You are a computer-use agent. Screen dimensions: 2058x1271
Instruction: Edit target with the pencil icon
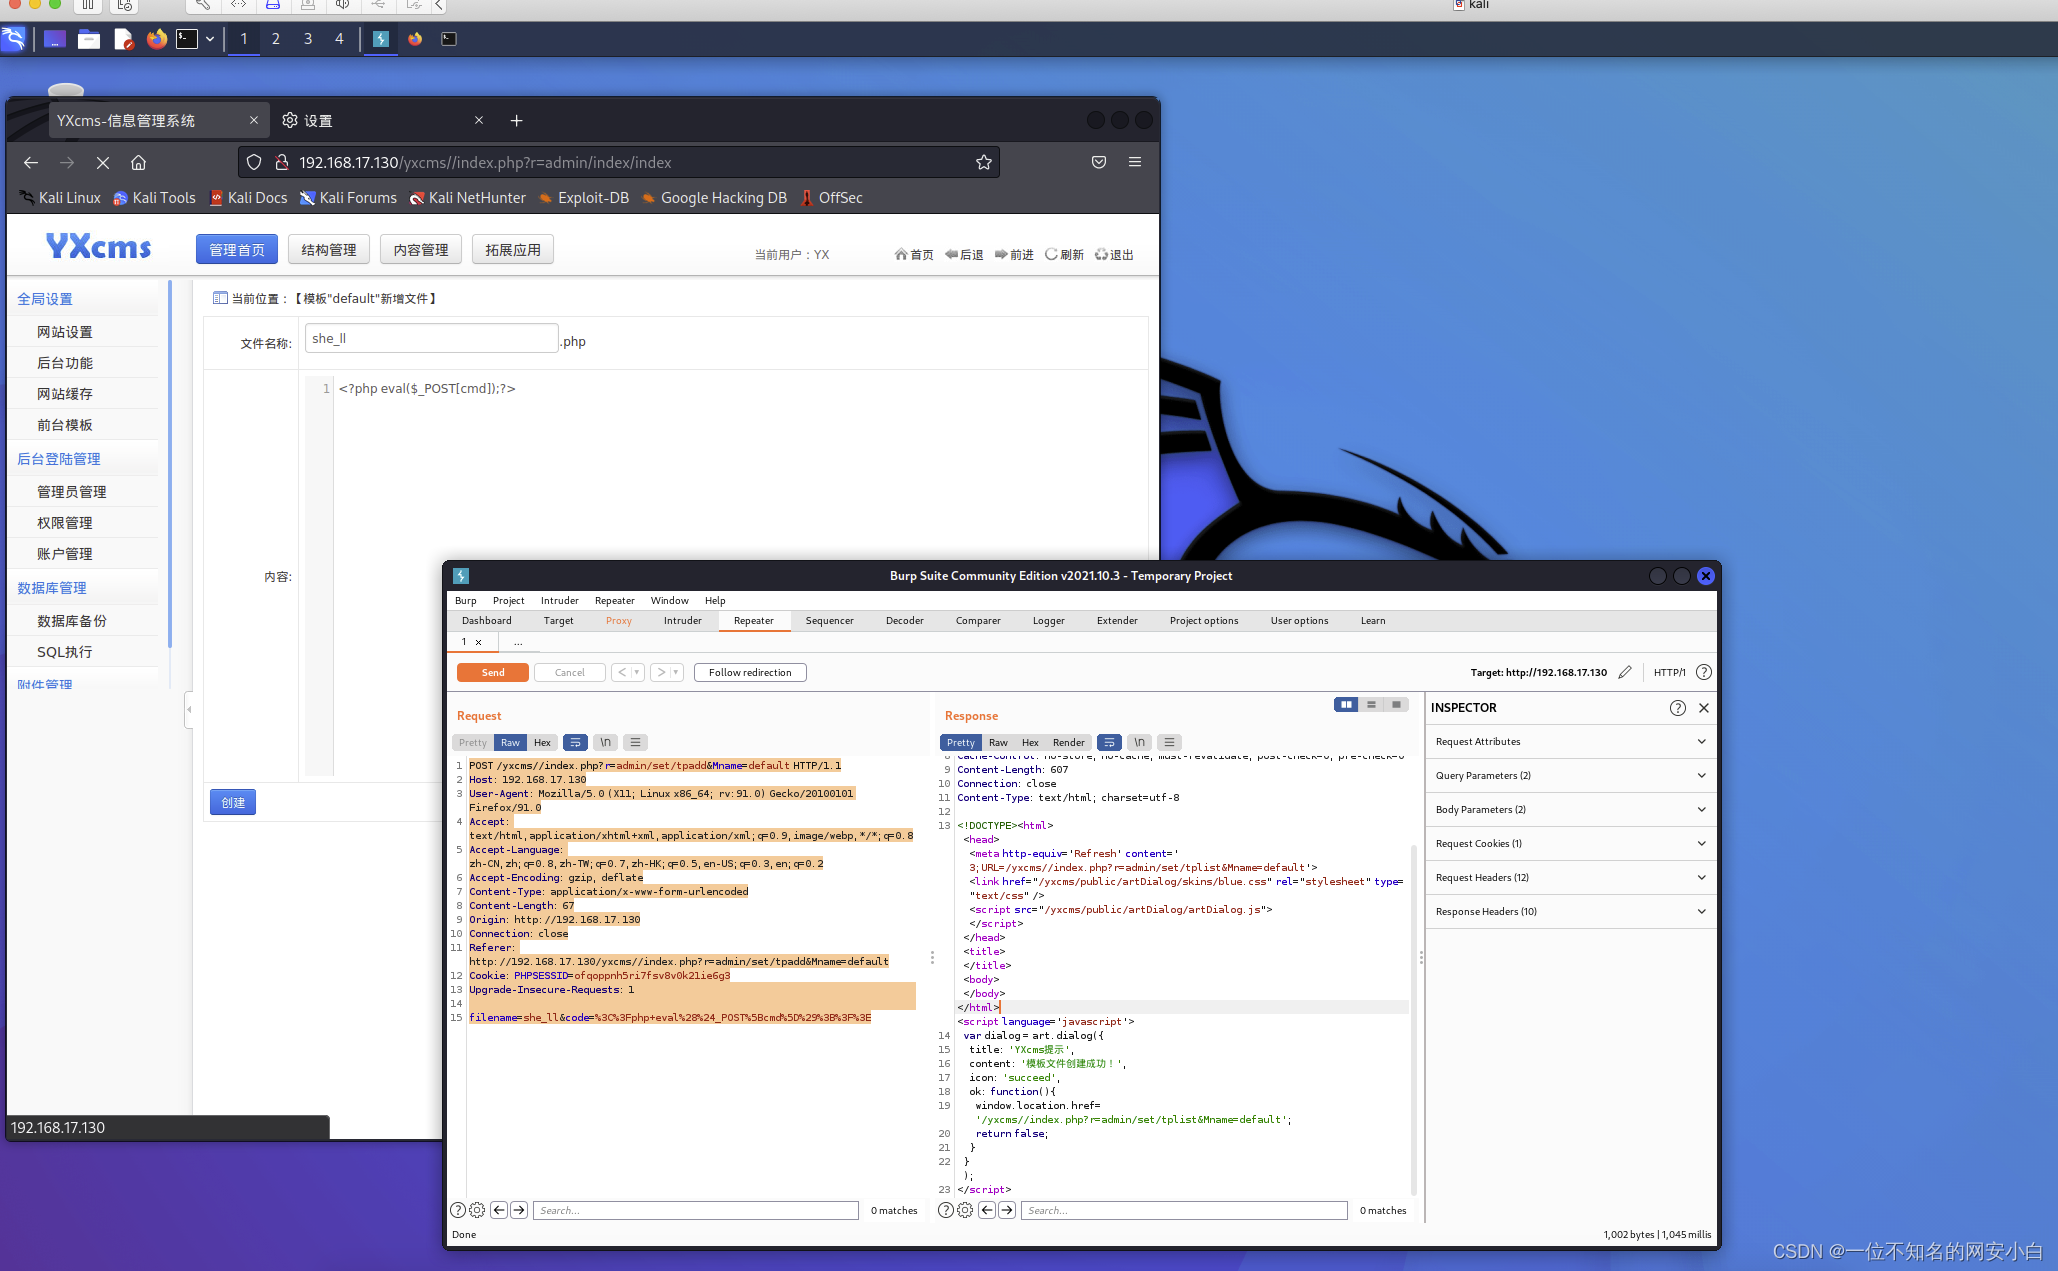pyautogui.click(x=1625, y=673)
